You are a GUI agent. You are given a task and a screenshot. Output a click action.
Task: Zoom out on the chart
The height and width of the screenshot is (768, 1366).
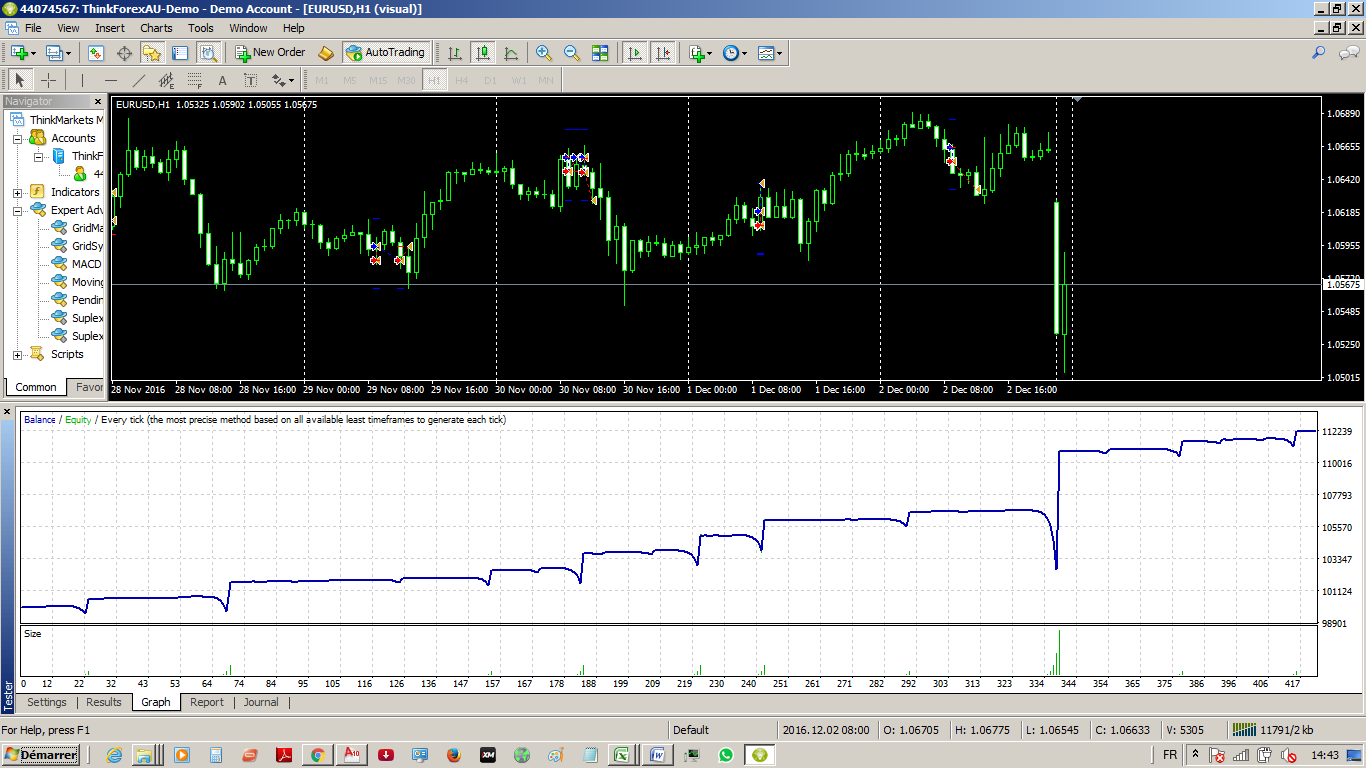pyautogui.click(x=572, y=53)
